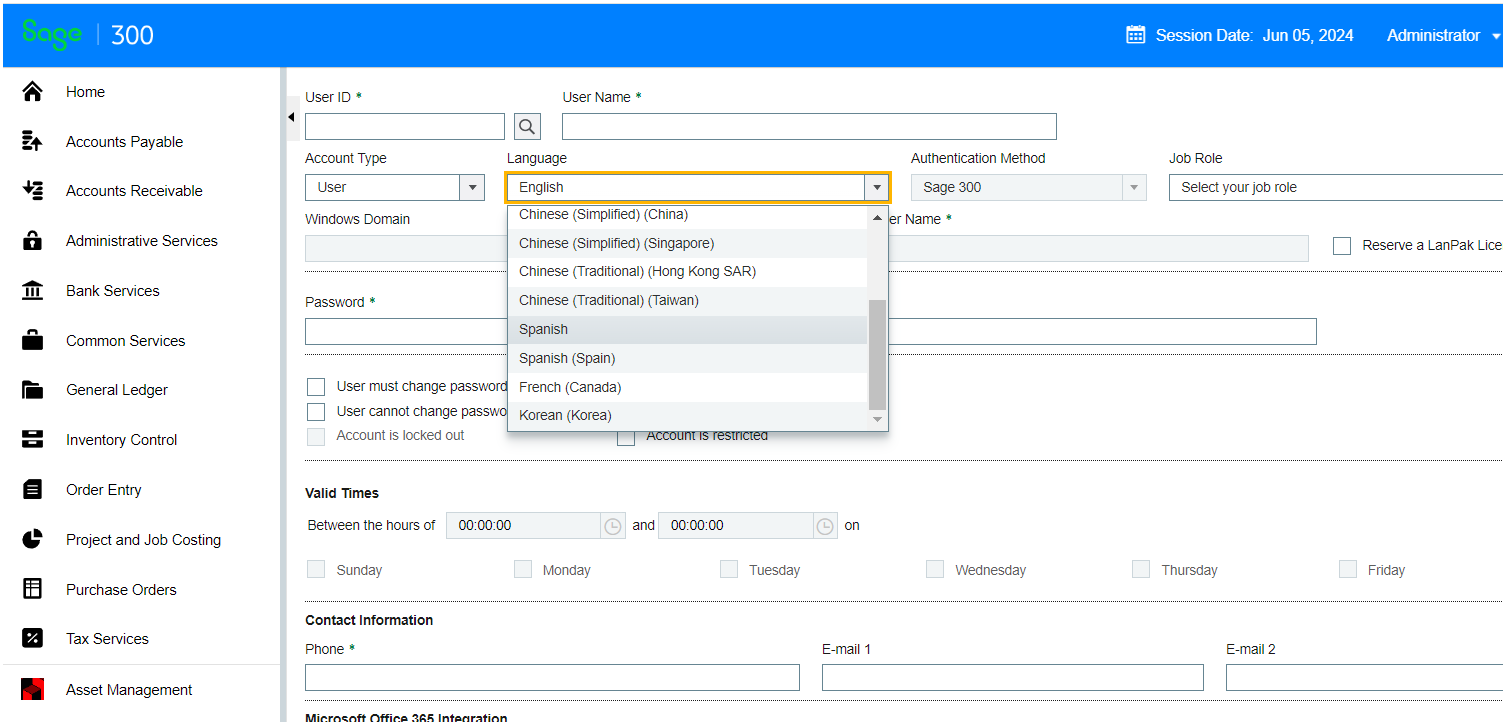Image resolution: width=1503 pixels, height=722 pixels.
Task: Click the start hour time field
Action: [x=523, y=526]
